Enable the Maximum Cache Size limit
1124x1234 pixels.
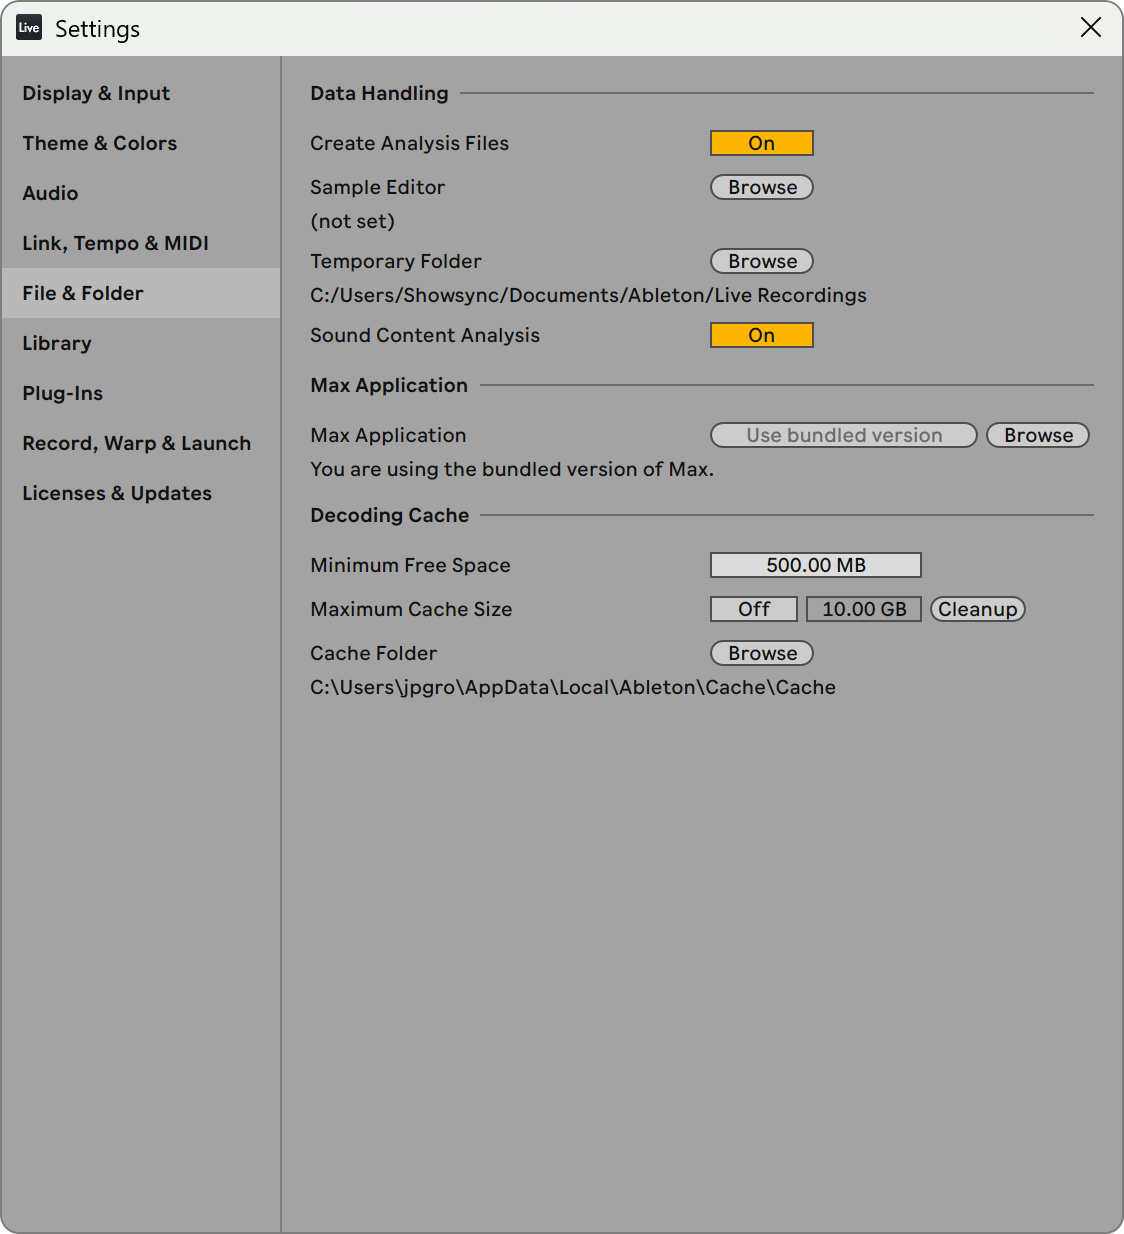pos(753,609)
